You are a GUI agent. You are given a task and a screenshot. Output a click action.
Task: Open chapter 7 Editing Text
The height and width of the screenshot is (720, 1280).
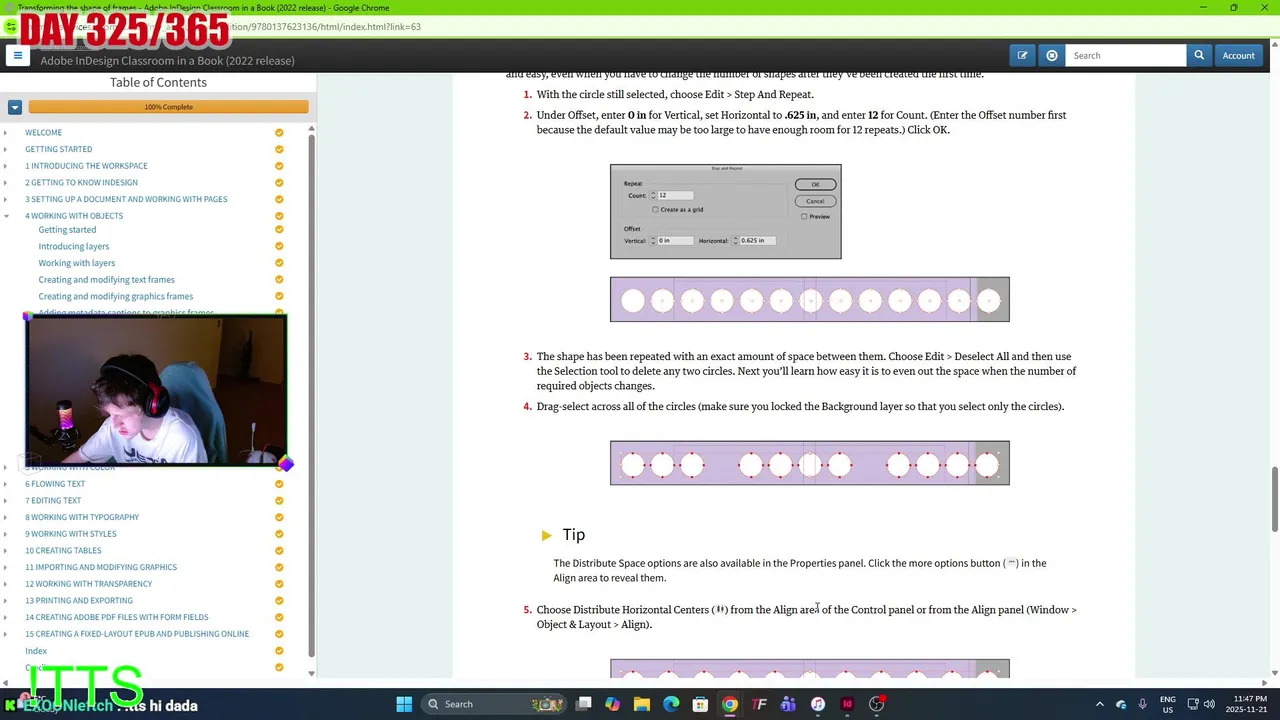point(53,500)
